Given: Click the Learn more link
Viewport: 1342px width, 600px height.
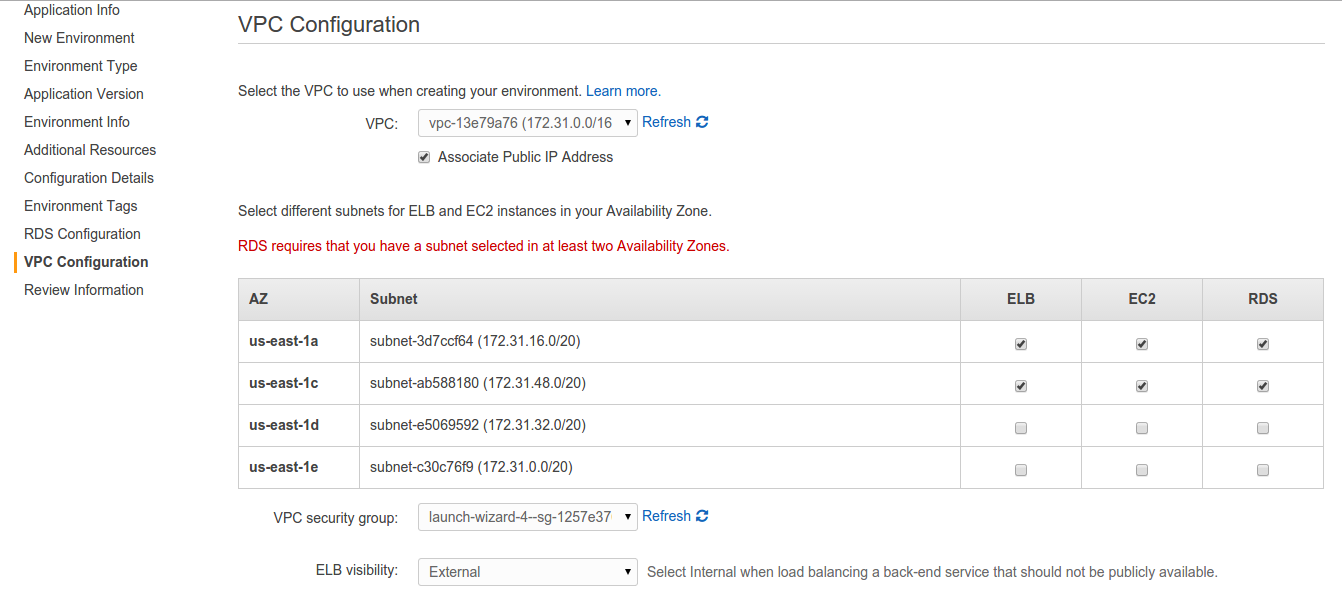Looking at the screenshot, I should 622,91.
